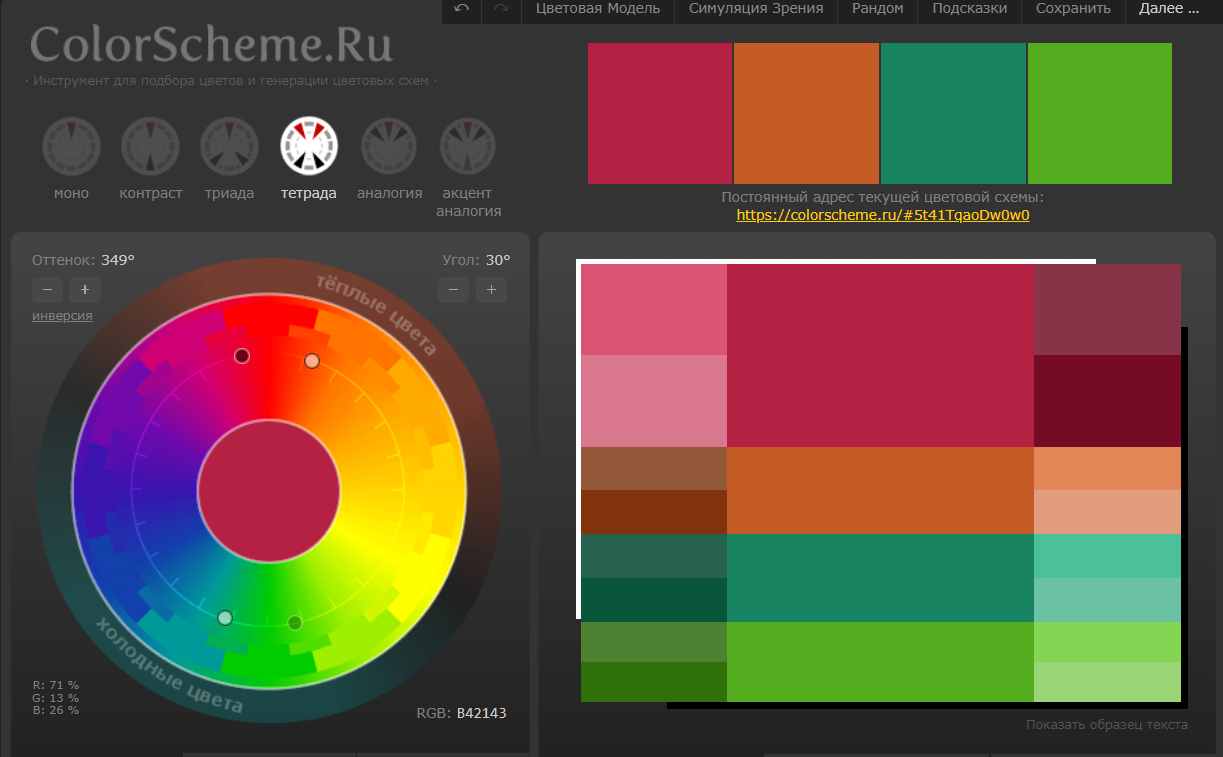Click the инверсия link
The height and width of the screenshot is (757, 1223).
(62, 316)
